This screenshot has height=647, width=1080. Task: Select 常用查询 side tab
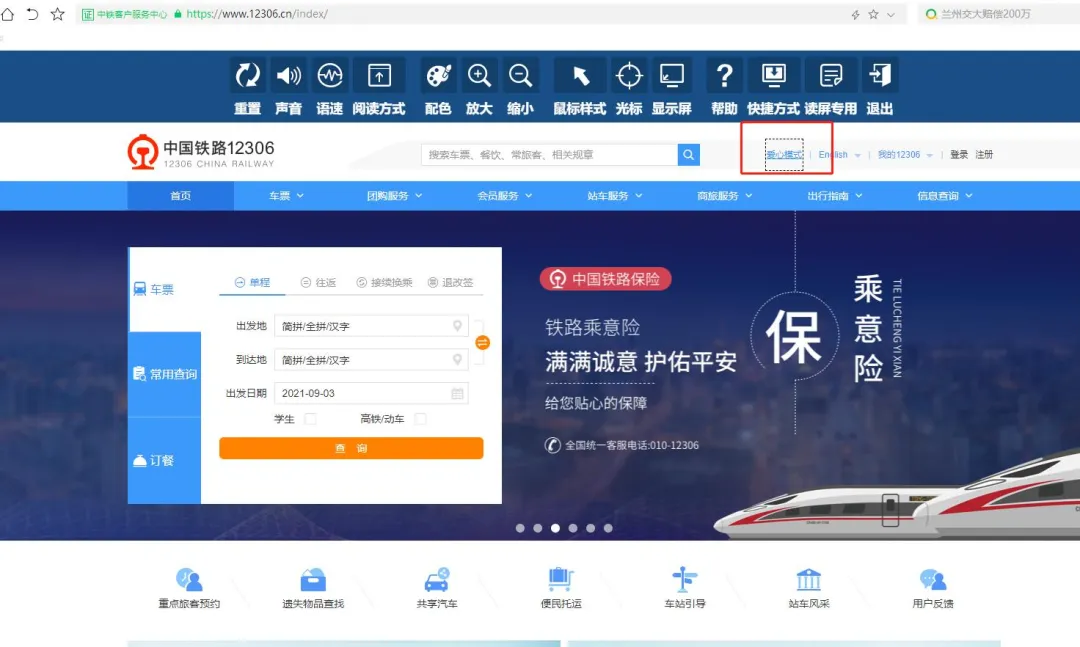coord(164,374)
